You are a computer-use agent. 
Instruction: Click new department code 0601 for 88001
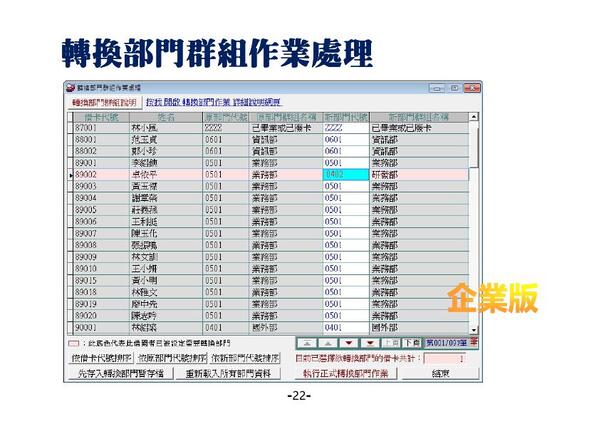[346, 139]
